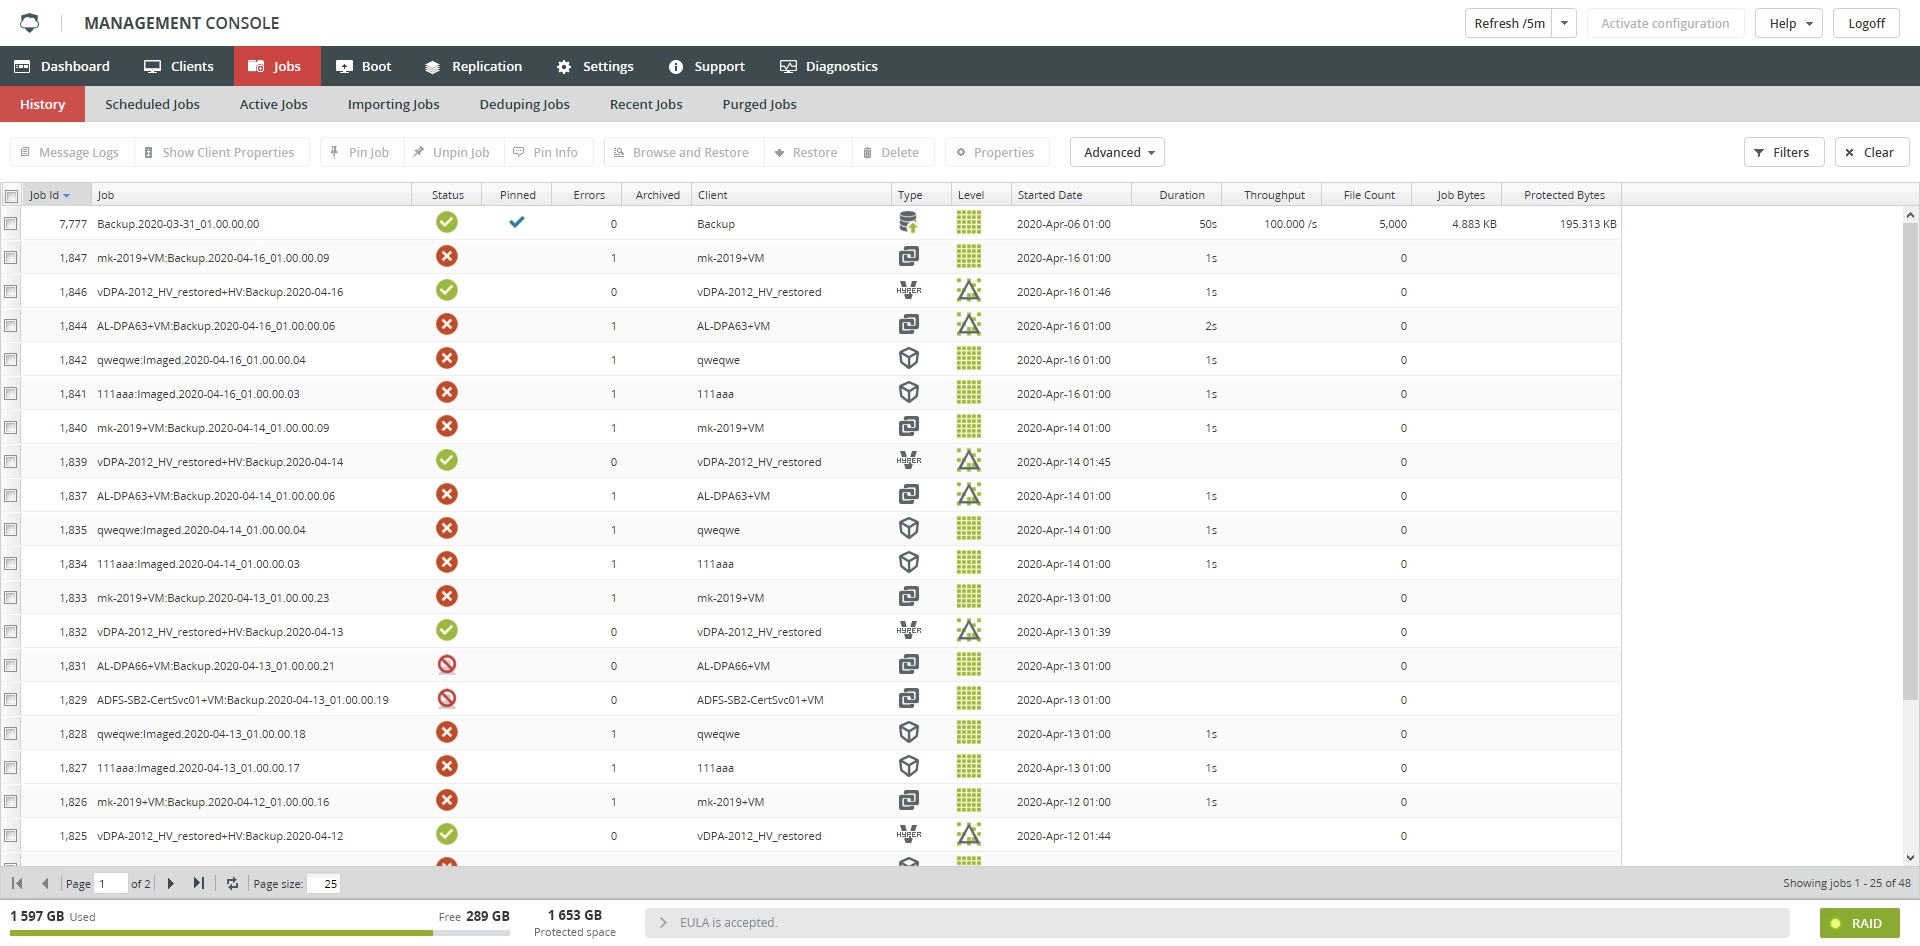Click the Pin Job toolbar button
1920x946 pixels.
pos(360,152)
